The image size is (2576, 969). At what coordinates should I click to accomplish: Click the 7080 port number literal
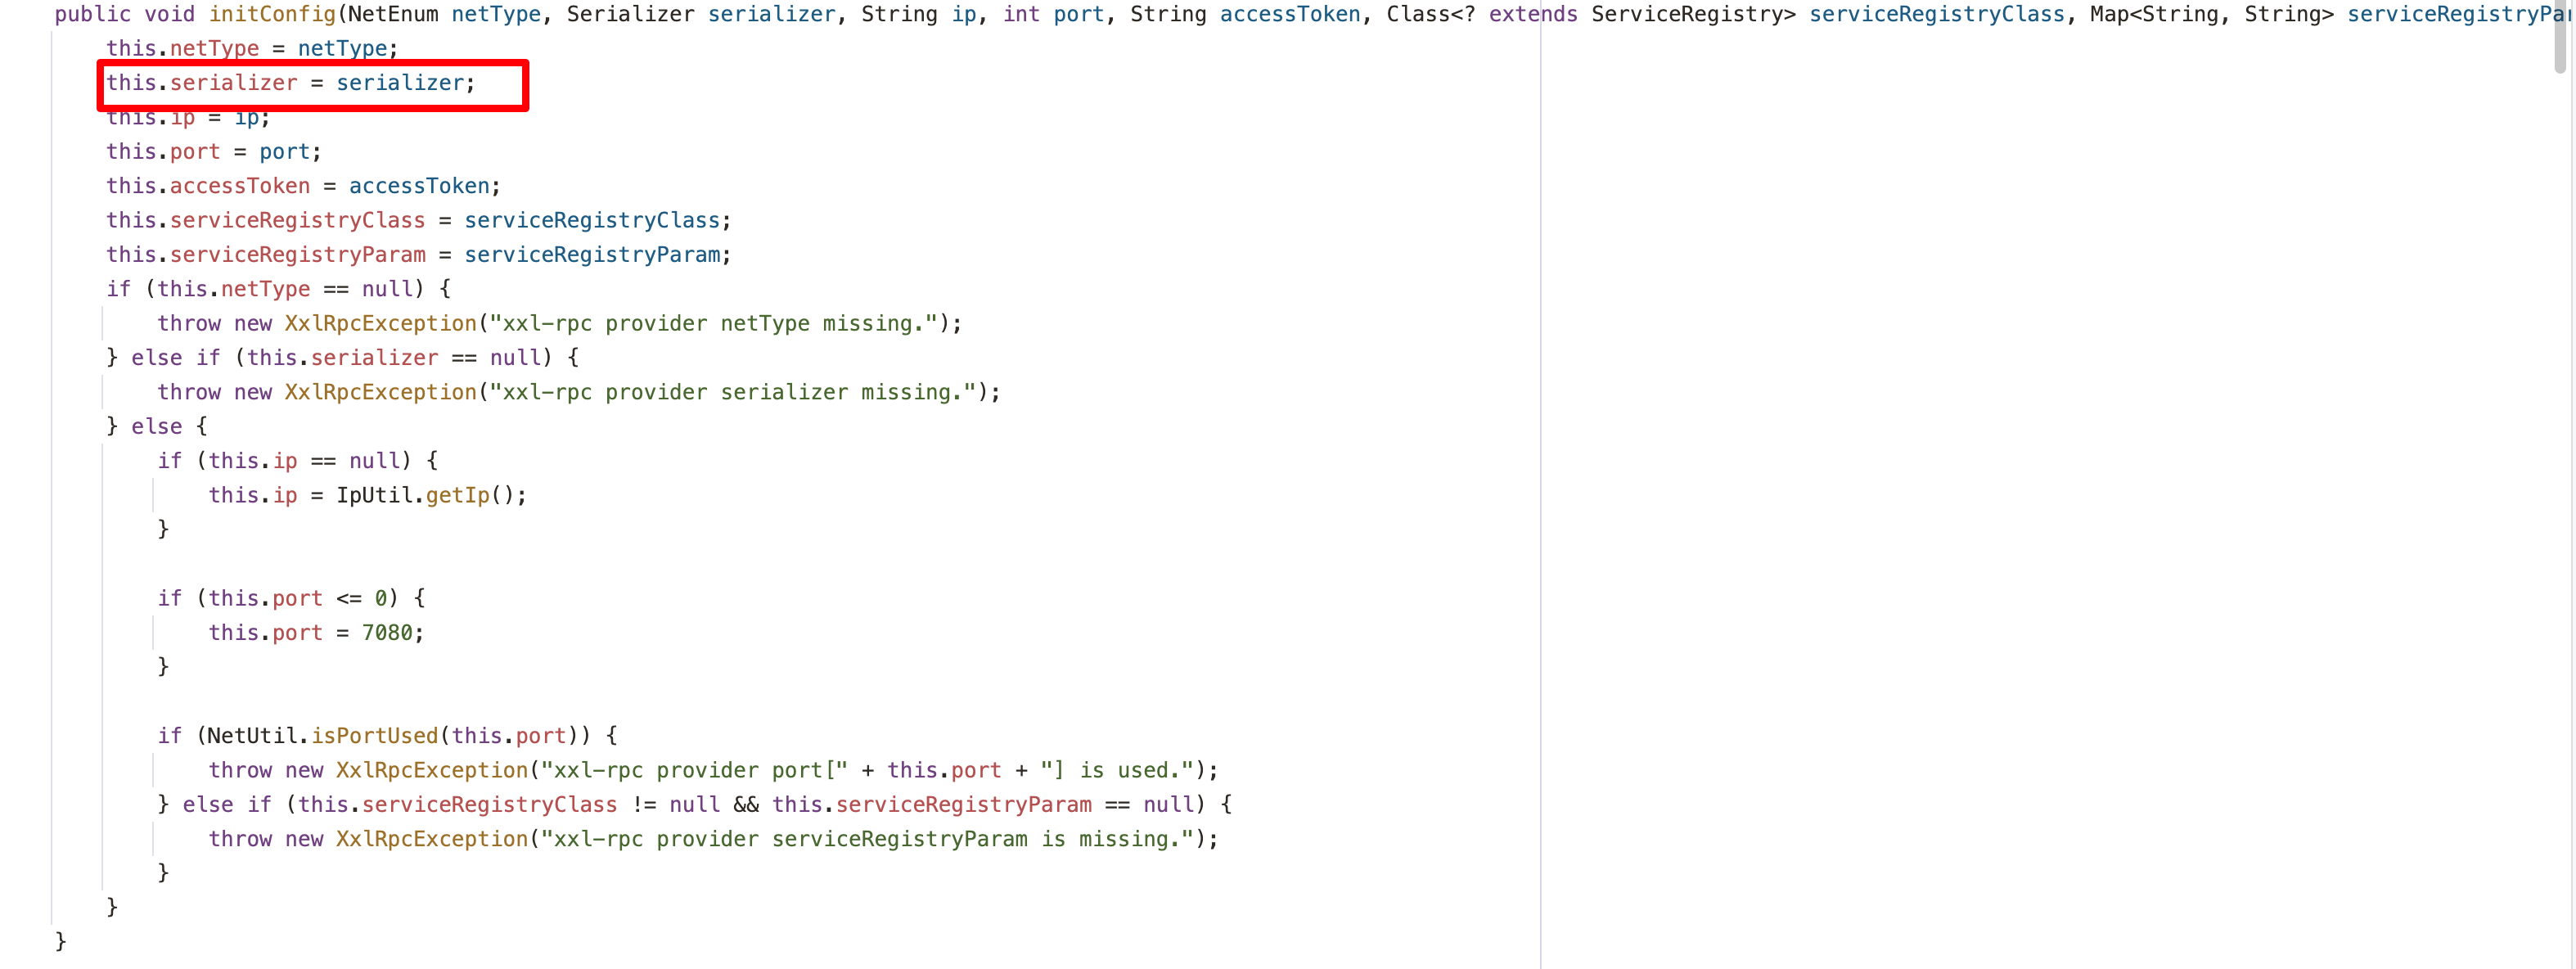[x=386, y=633]
